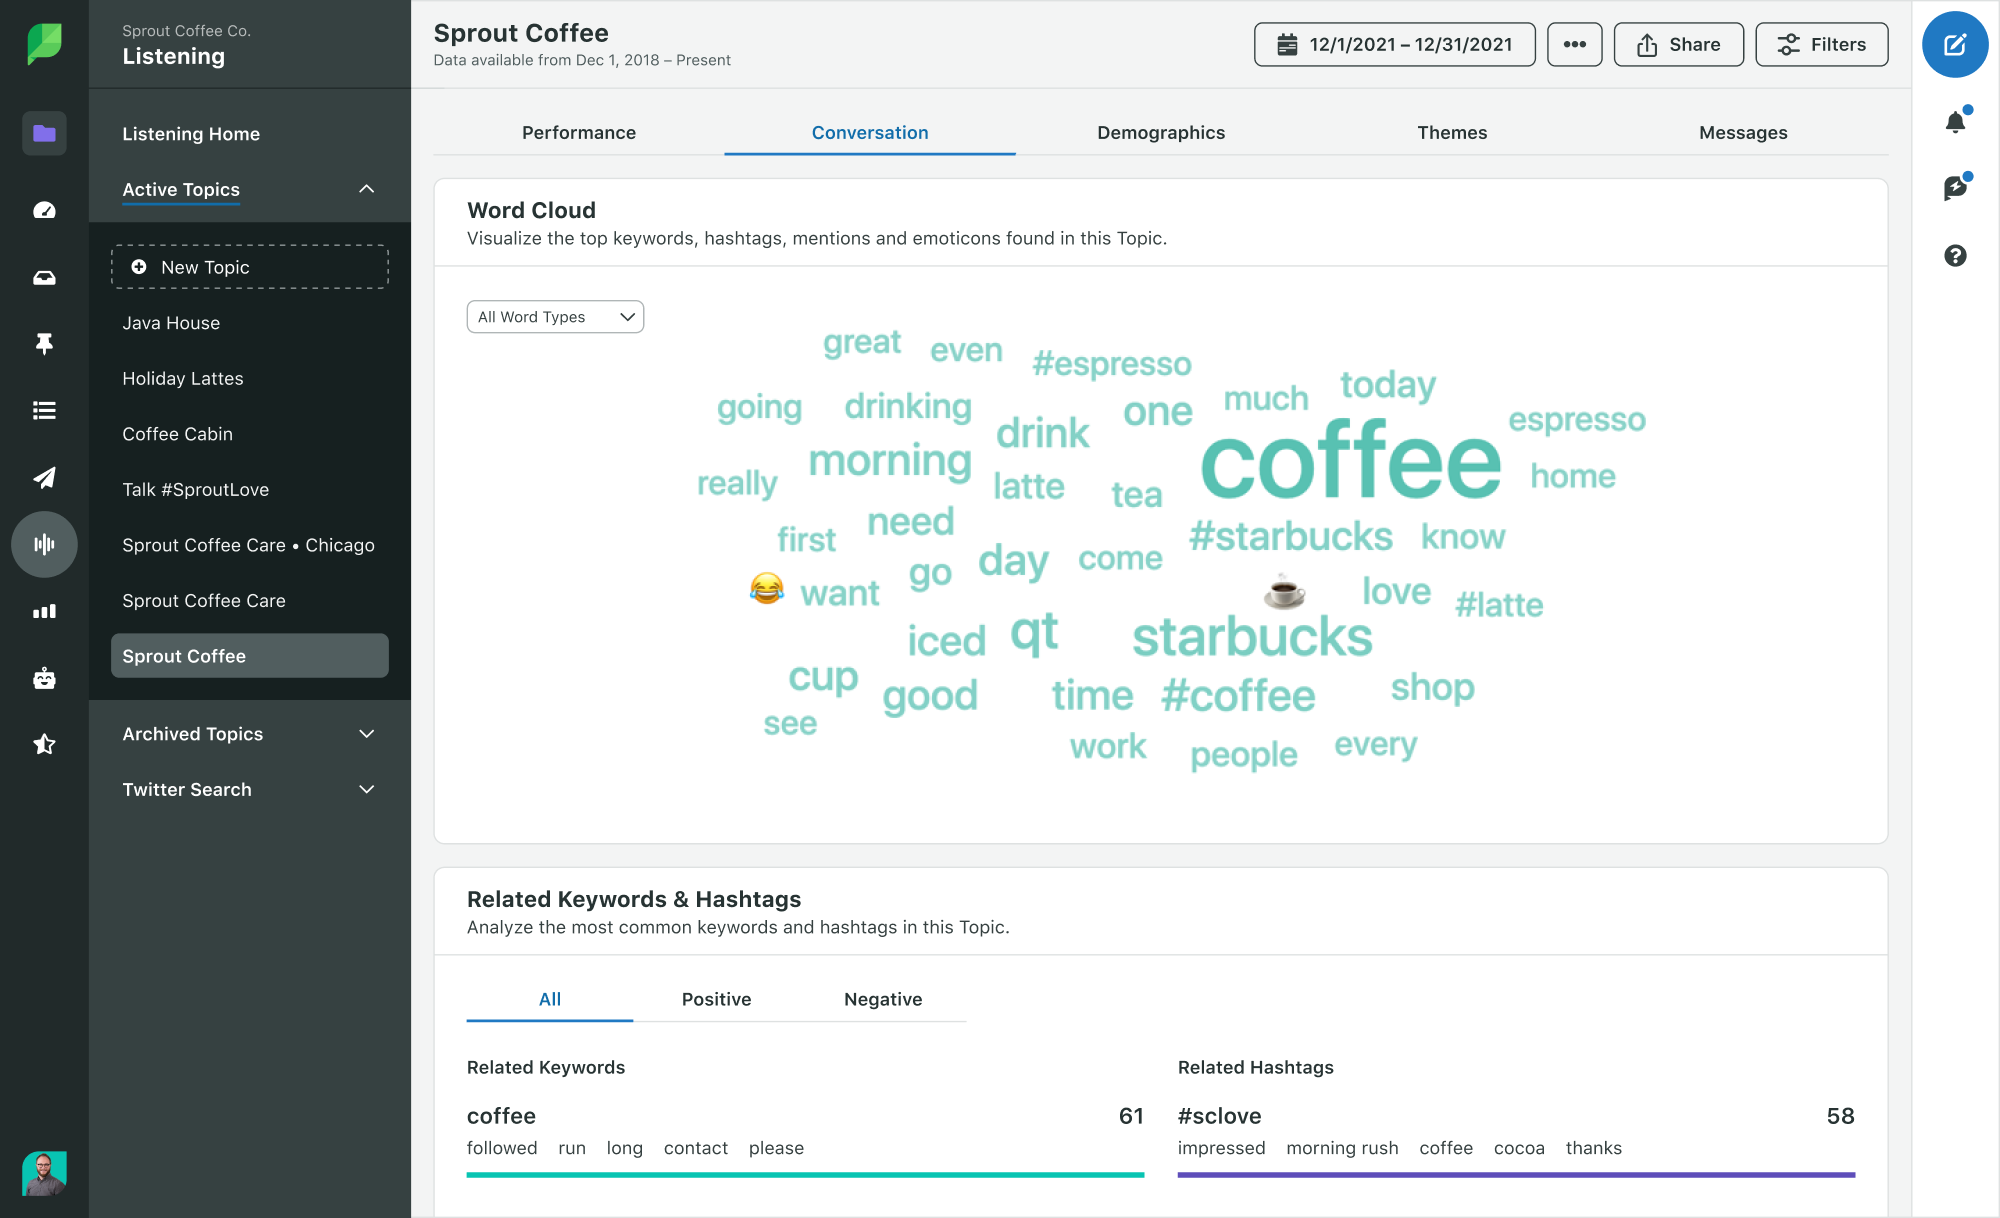Click the Filters button

(x=1820, y=43)
